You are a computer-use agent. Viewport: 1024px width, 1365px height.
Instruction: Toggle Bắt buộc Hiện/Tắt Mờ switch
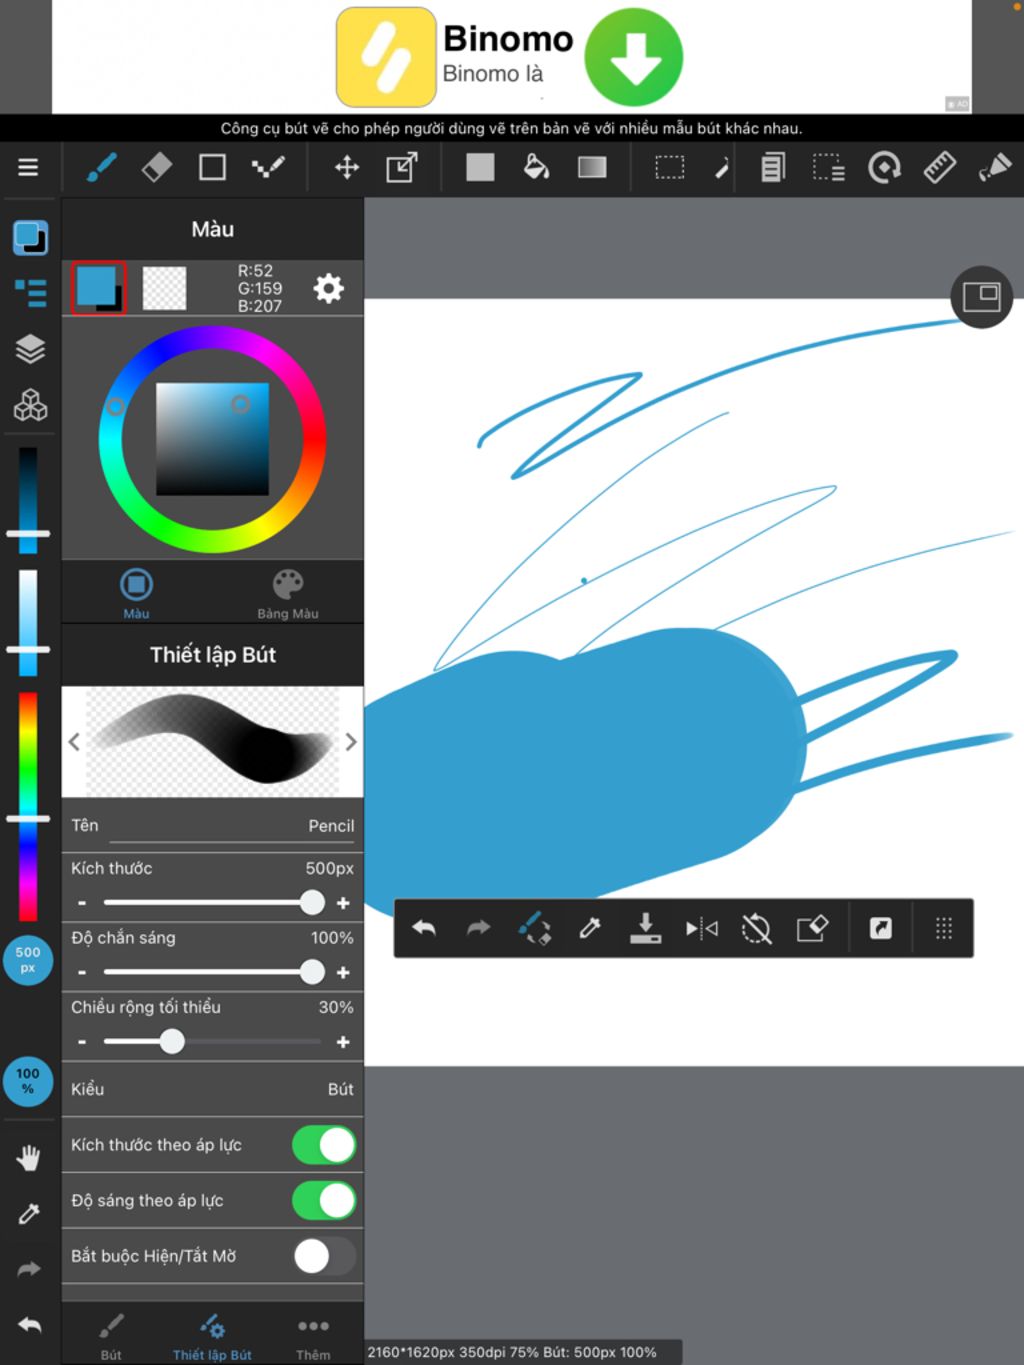[324, 1256]
